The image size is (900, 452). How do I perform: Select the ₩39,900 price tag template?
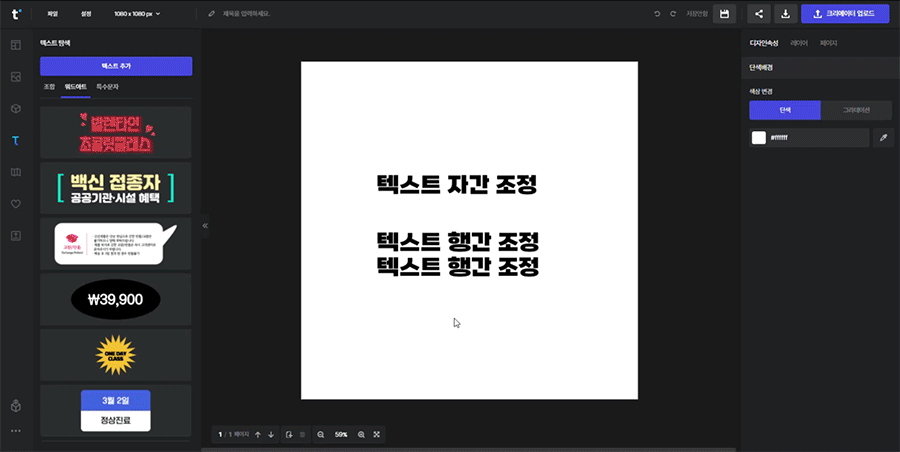pos(116,299)
